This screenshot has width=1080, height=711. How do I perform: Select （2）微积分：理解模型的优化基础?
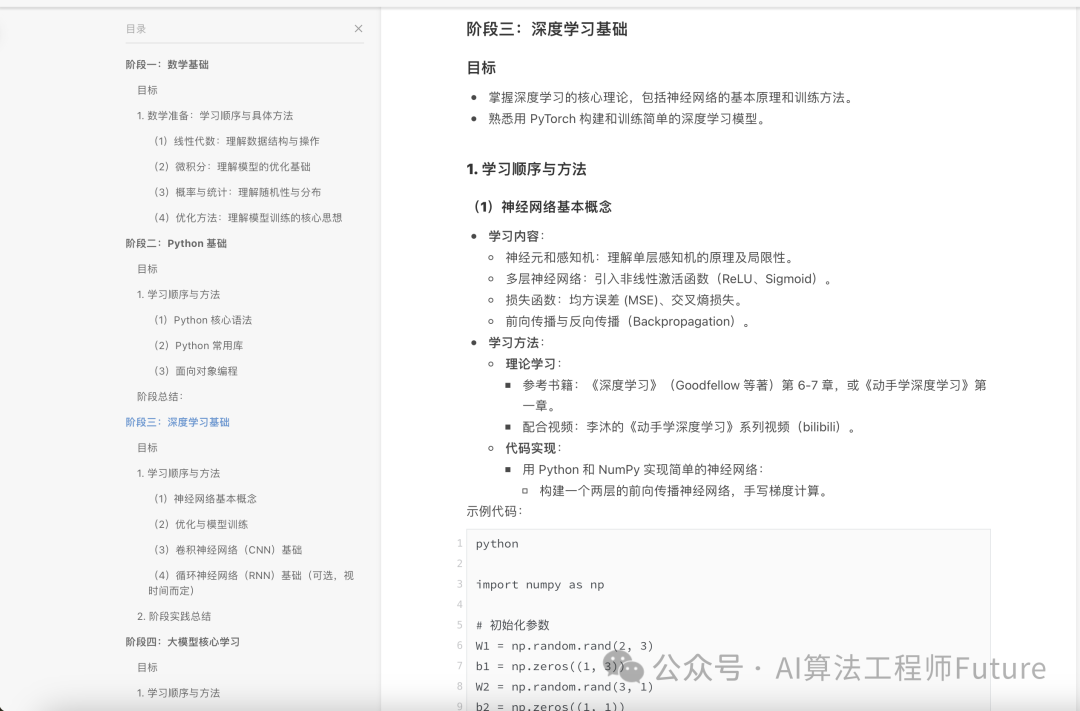[229, 167]
